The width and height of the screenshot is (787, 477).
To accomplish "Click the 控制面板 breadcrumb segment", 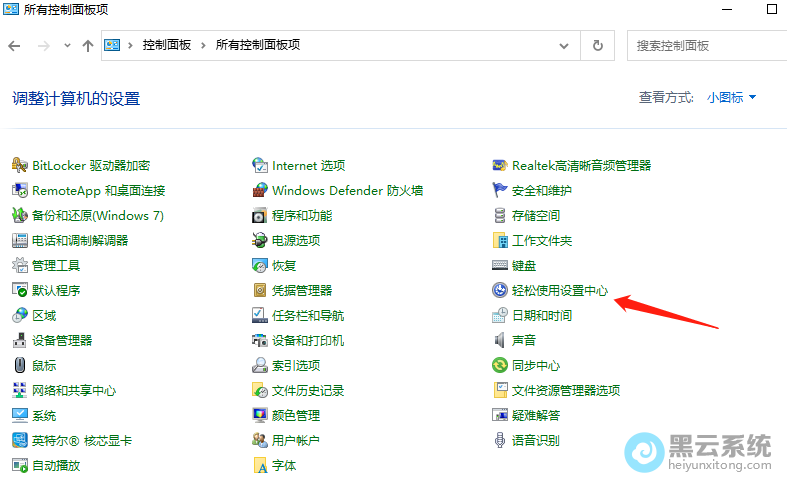I will point(167,45).
